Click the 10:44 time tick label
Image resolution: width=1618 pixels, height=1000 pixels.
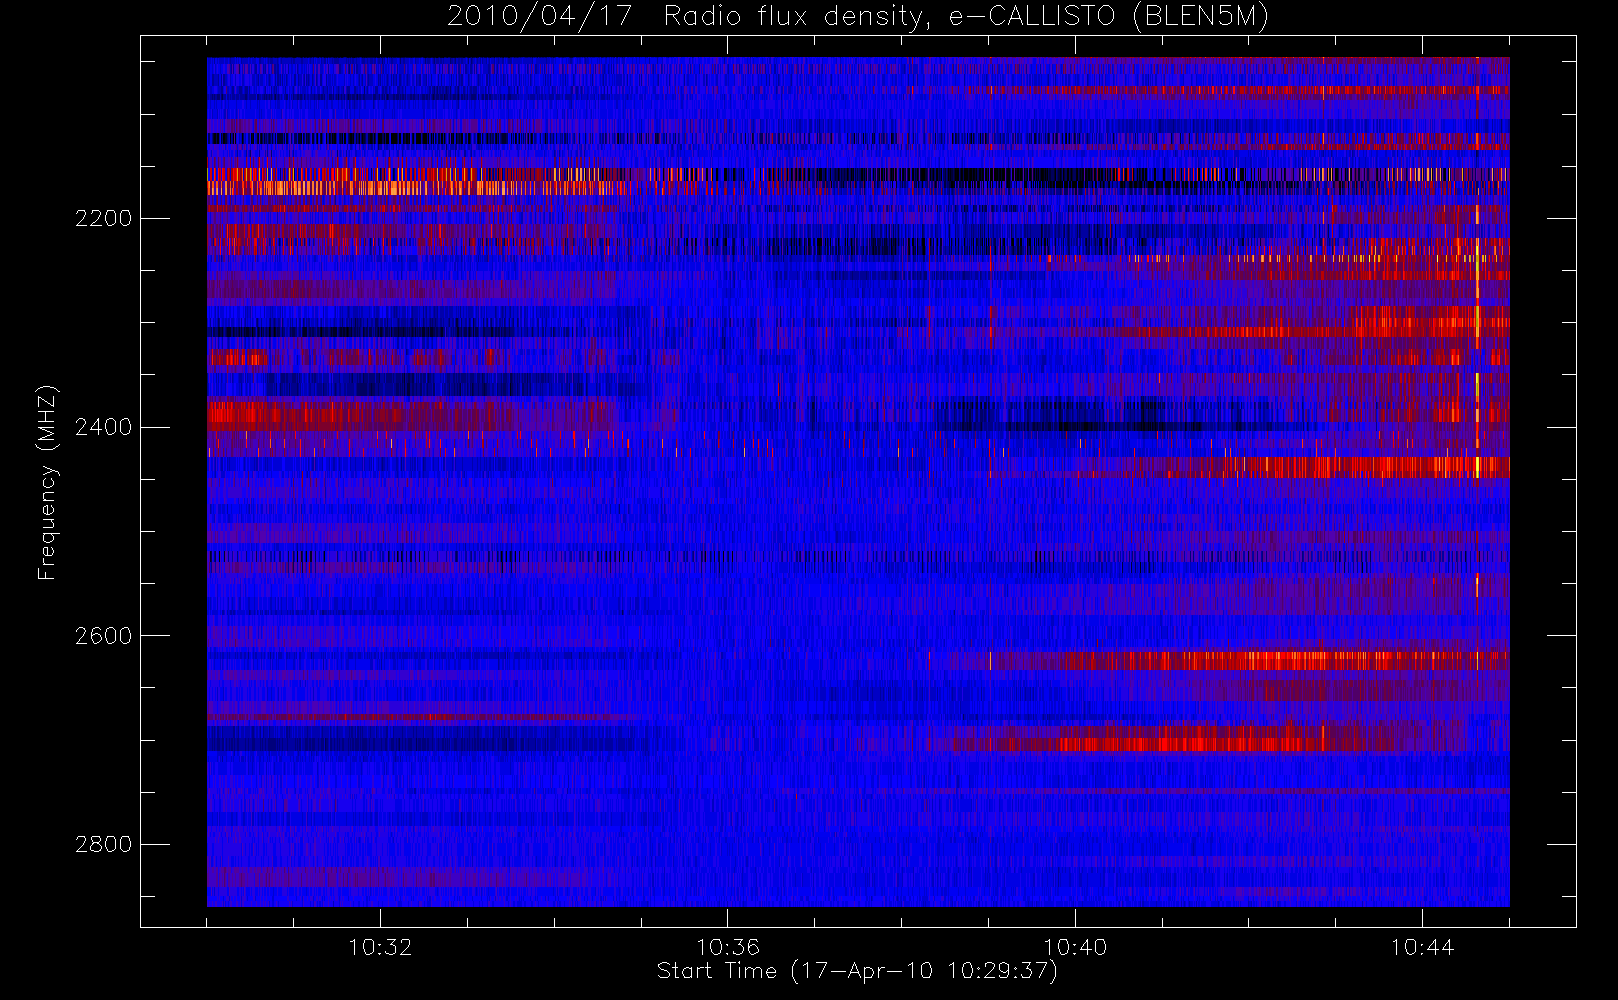tap(1422, 946)
